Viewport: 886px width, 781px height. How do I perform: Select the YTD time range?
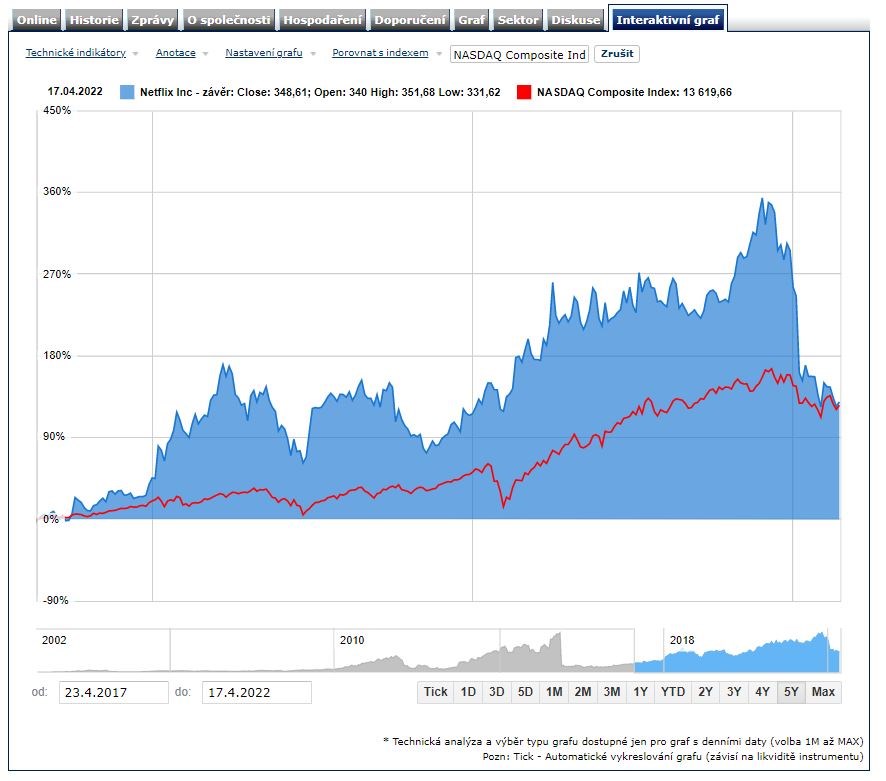pos(673,692)
